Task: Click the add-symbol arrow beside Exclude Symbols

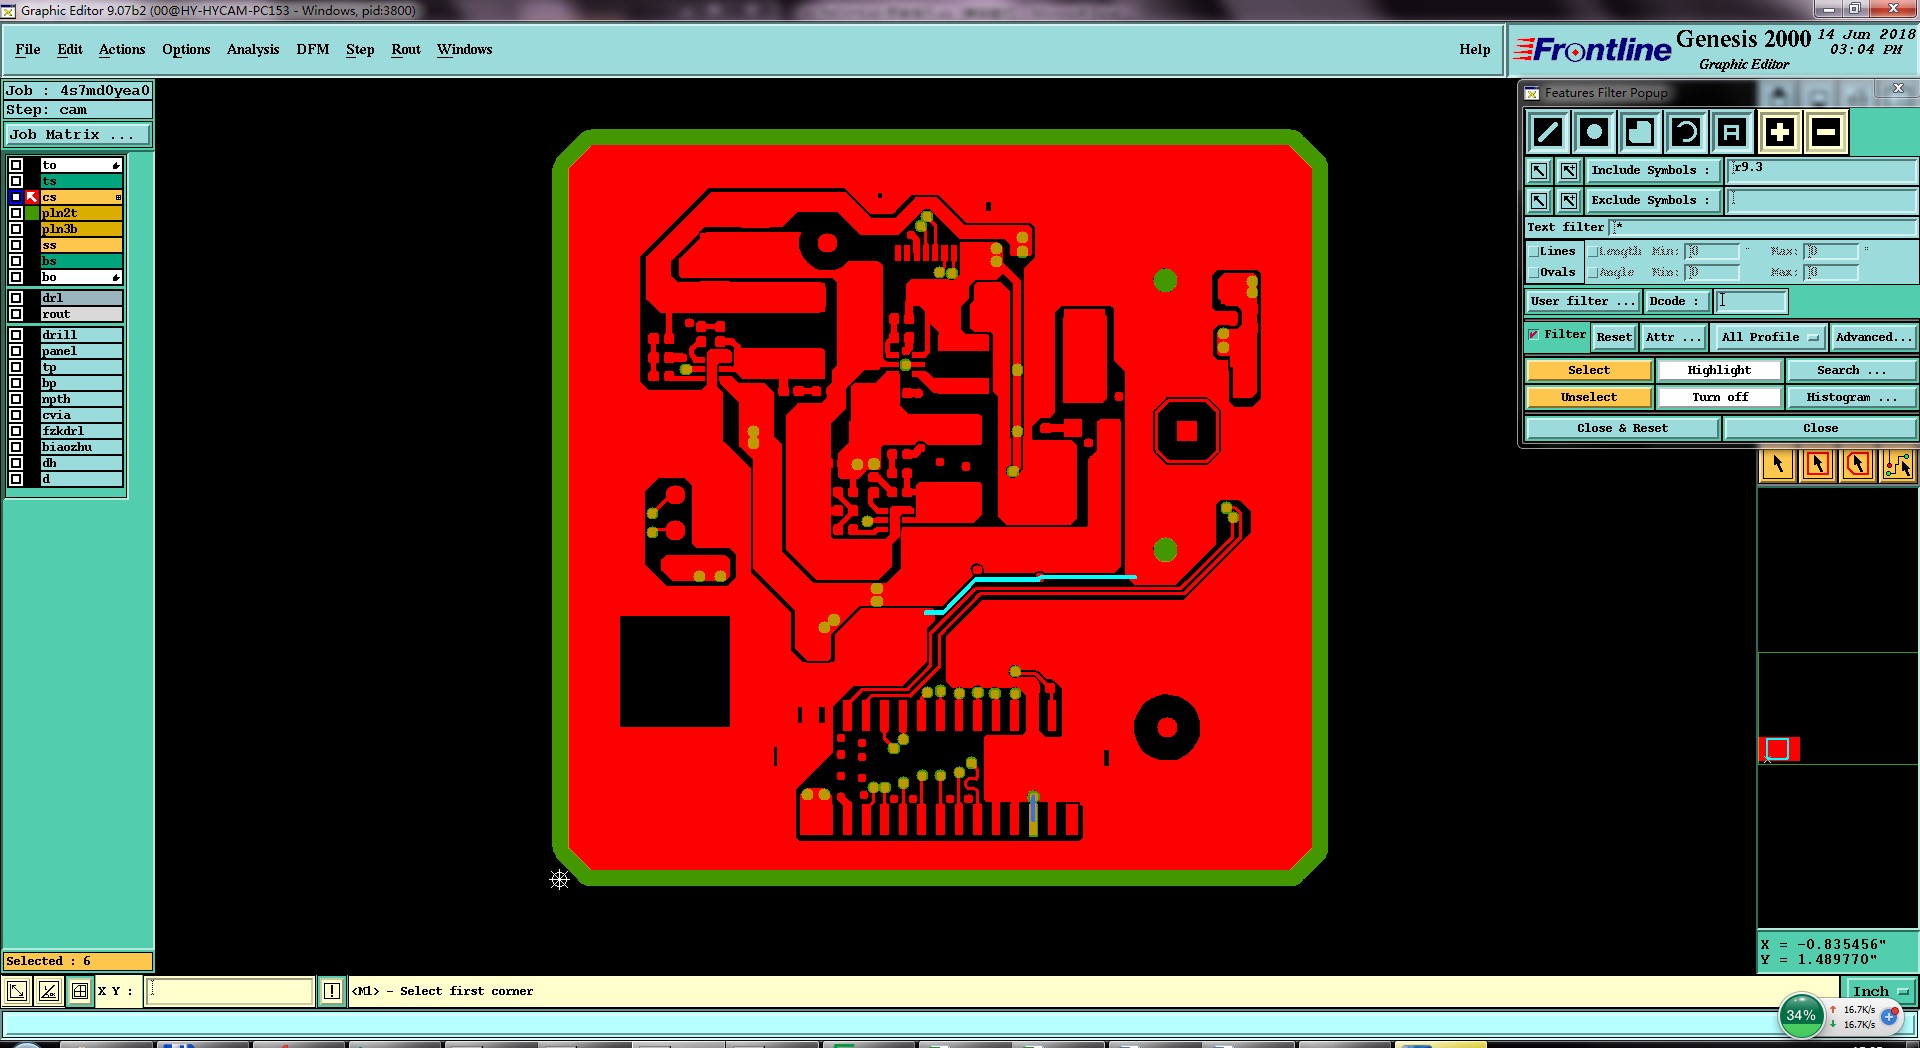Action: tap(1569, 201)
